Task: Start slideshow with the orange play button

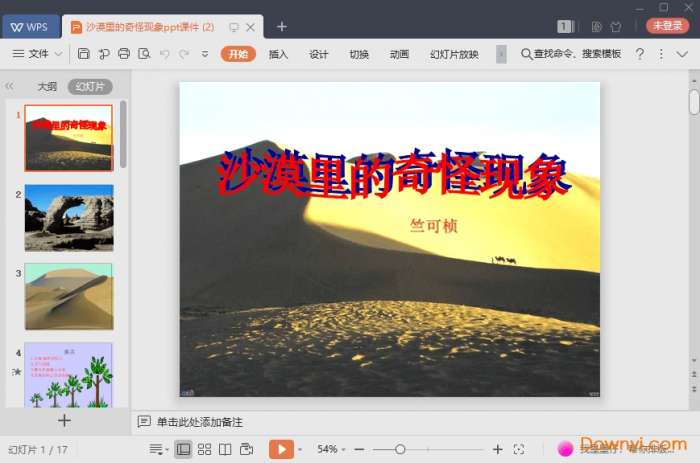Action: 281,449
